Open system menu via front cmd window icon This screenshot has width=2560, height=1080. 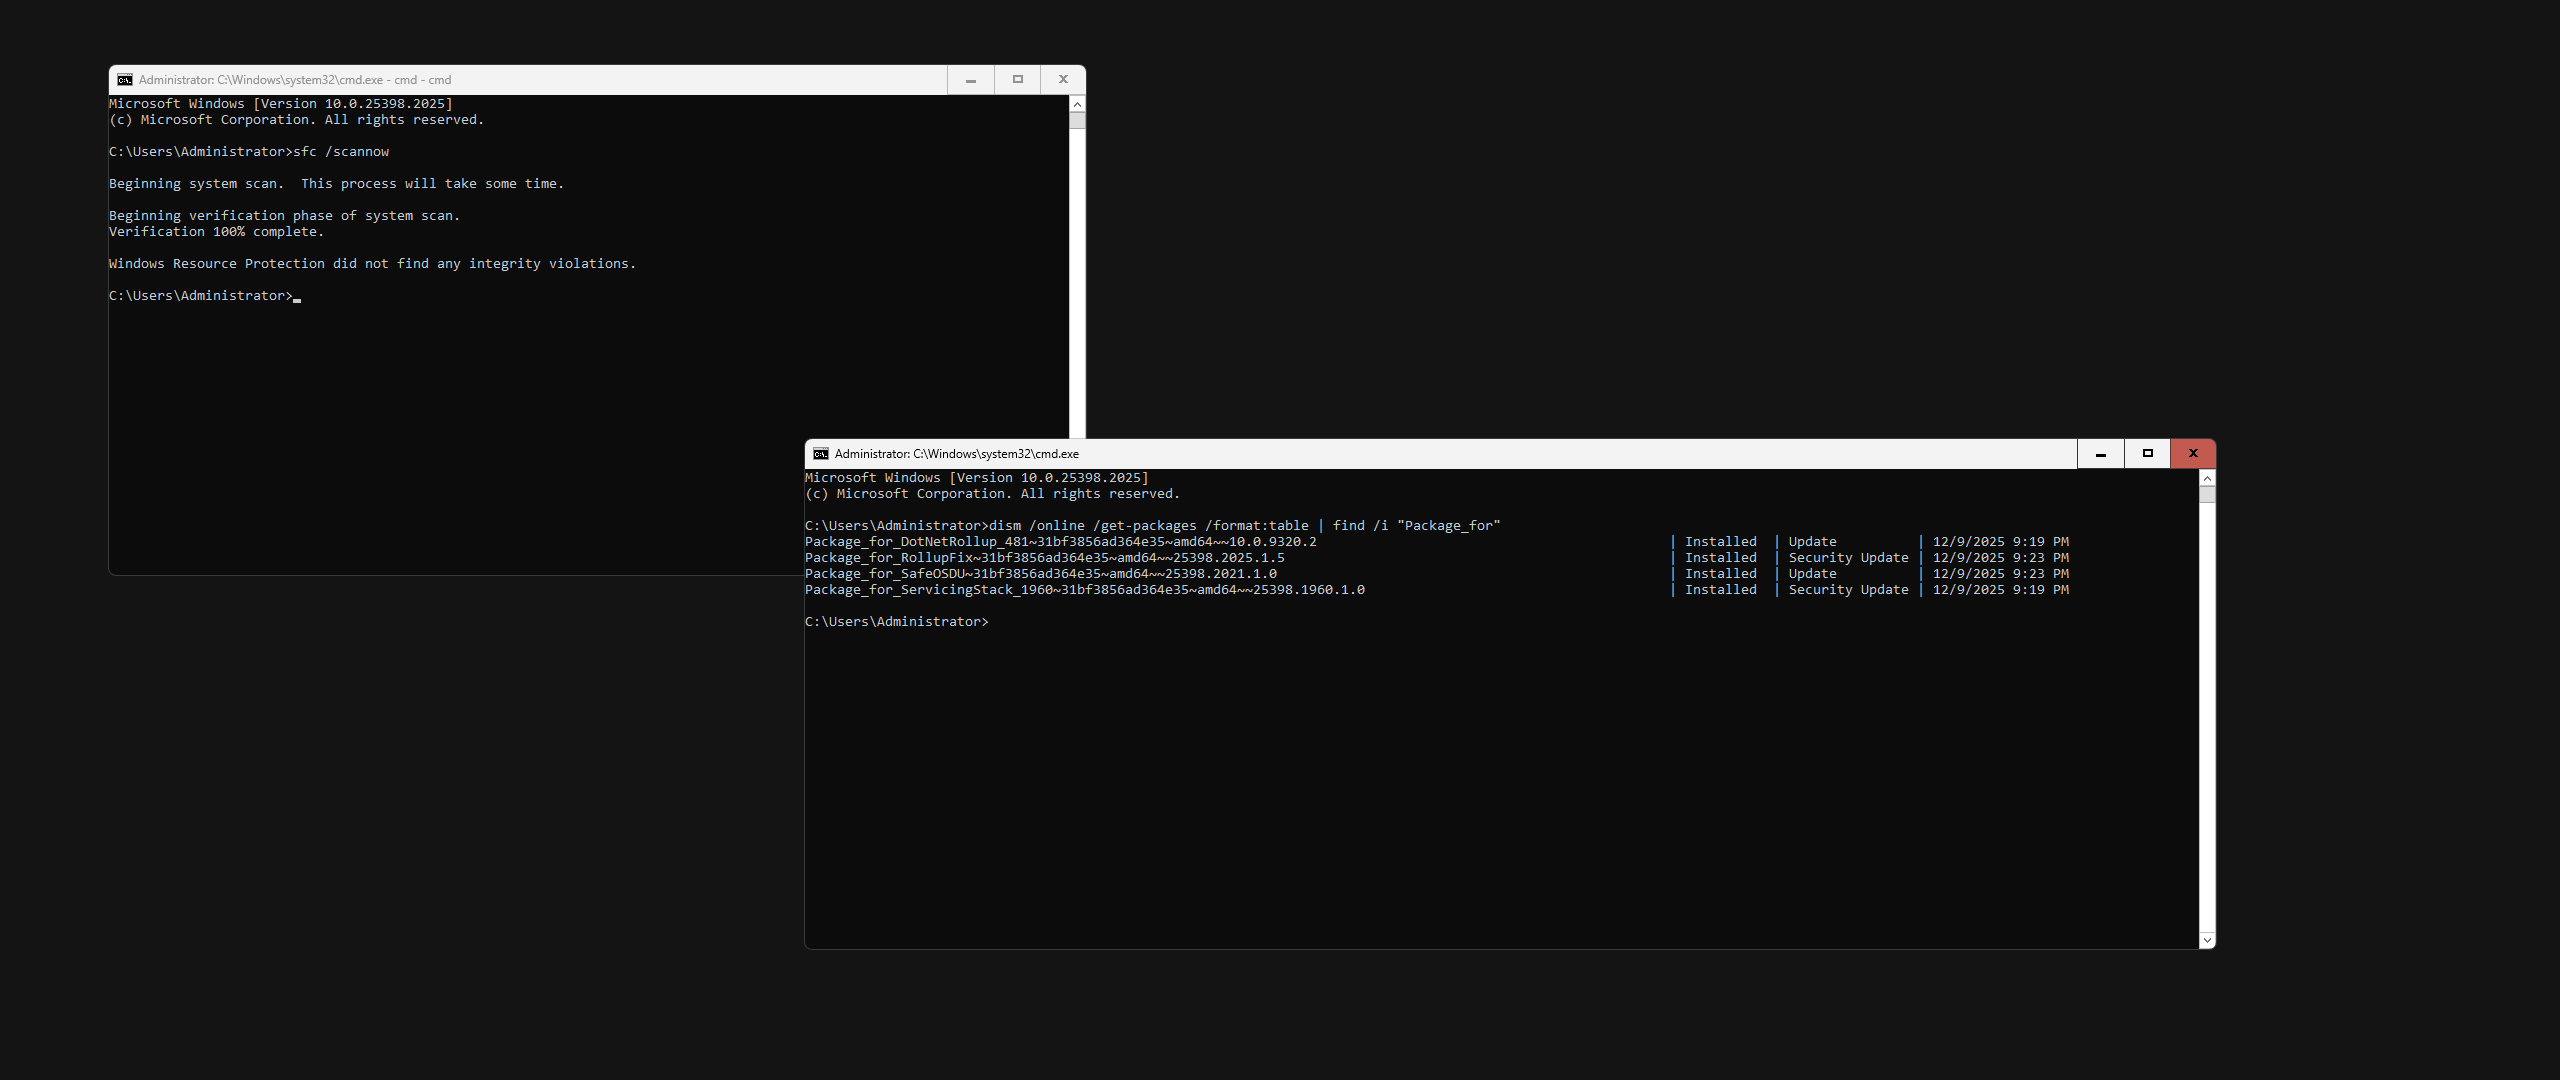point(821,454)
